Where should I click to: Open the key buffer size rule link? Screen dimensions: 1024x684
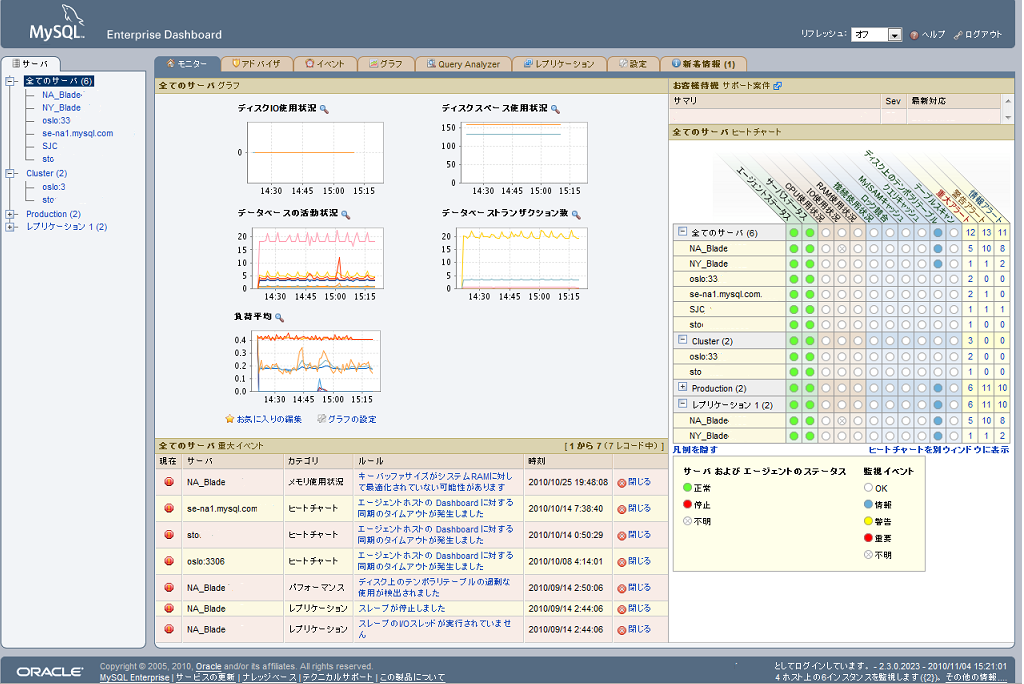point(436,482)
